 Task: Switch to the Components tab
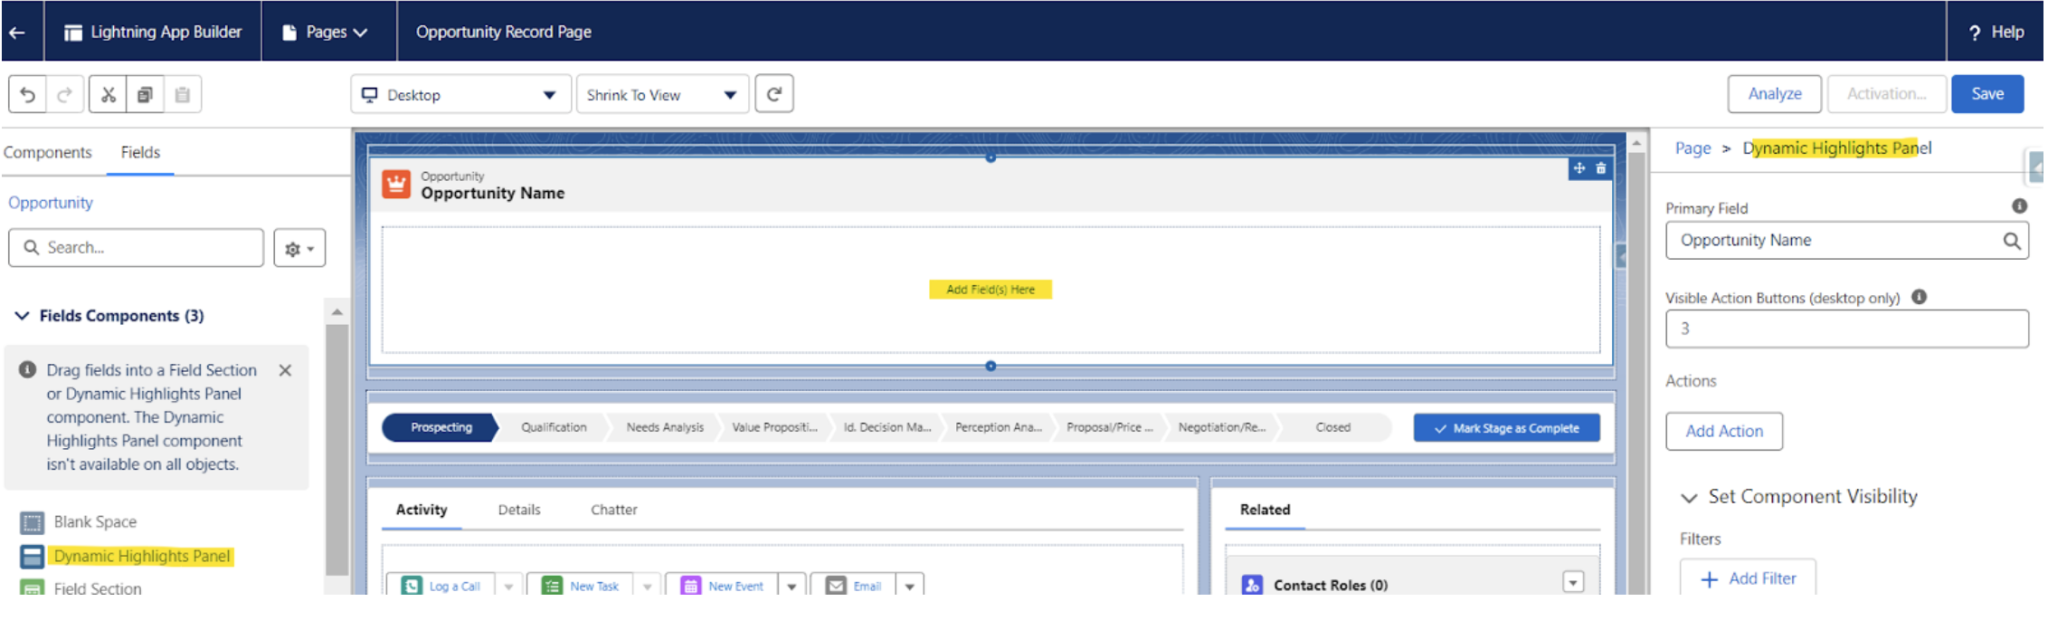click(48, 152)
